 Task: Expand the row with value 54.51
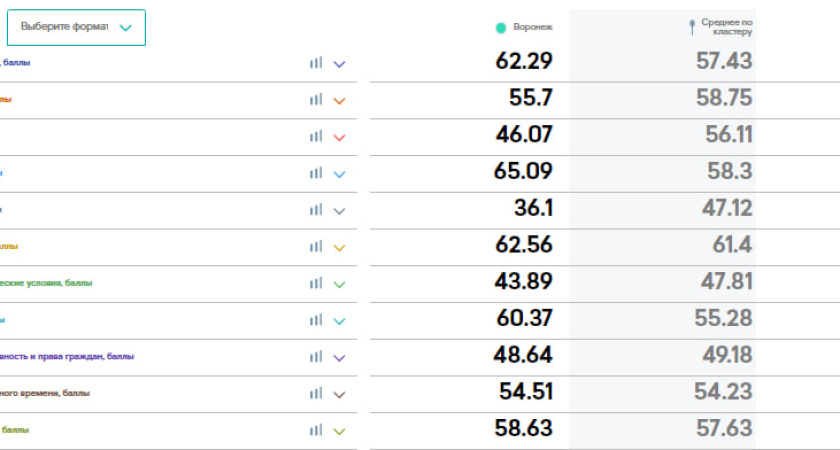coord(339,394)
